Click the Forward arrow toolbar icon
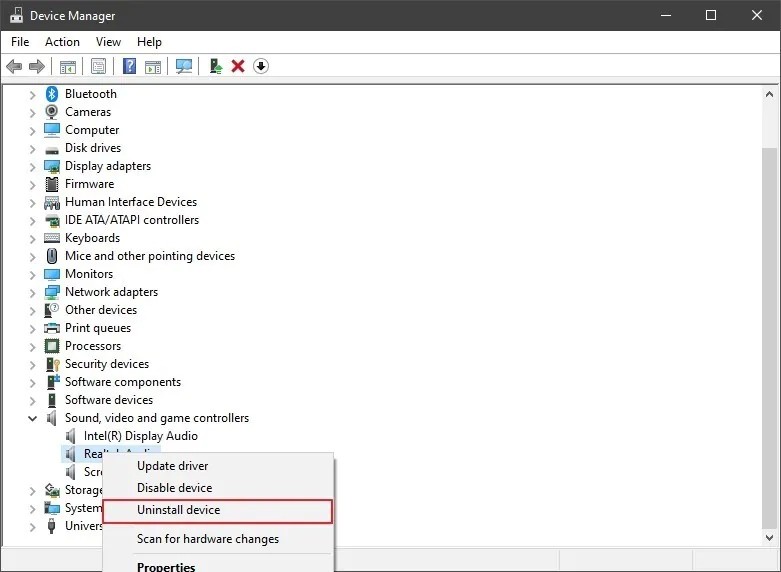Screen dimensions: 781x572 pos(37,66)
